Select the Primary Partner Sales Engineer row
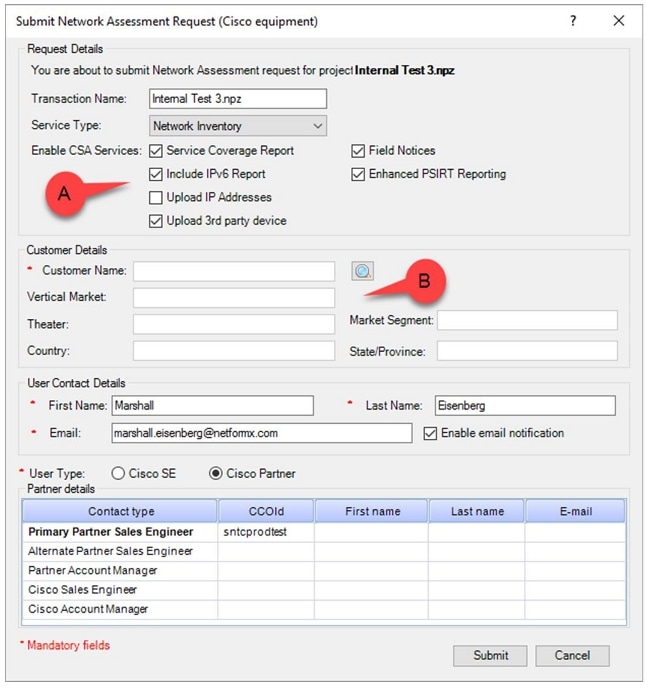Viewport: 650px width, 688px height. (x=324, y=532)
